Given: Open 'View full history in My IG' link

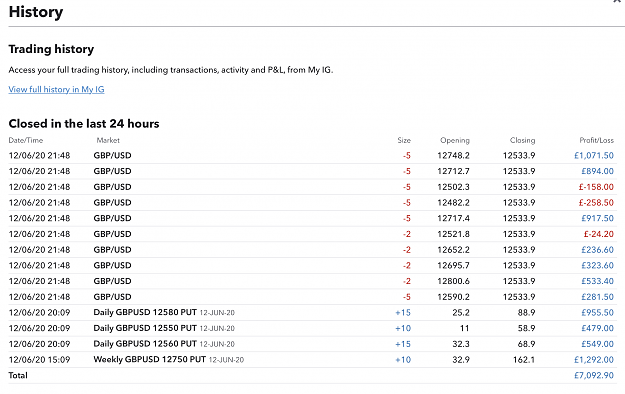Looking at the screenshot, I should click(56, 89).
